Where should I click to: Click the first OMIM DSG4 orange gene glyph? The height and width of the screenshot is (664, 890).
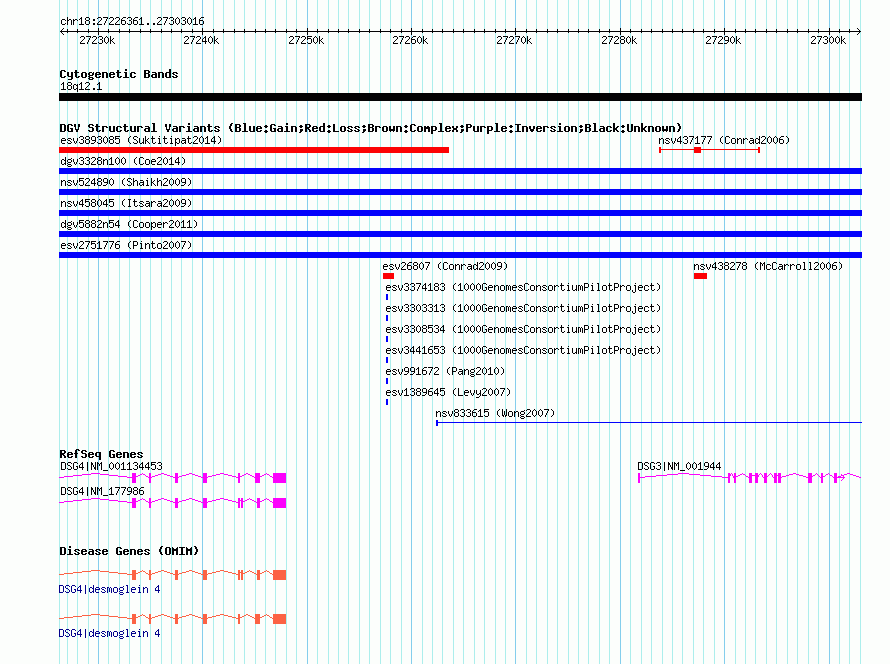[x=173, y=575]
